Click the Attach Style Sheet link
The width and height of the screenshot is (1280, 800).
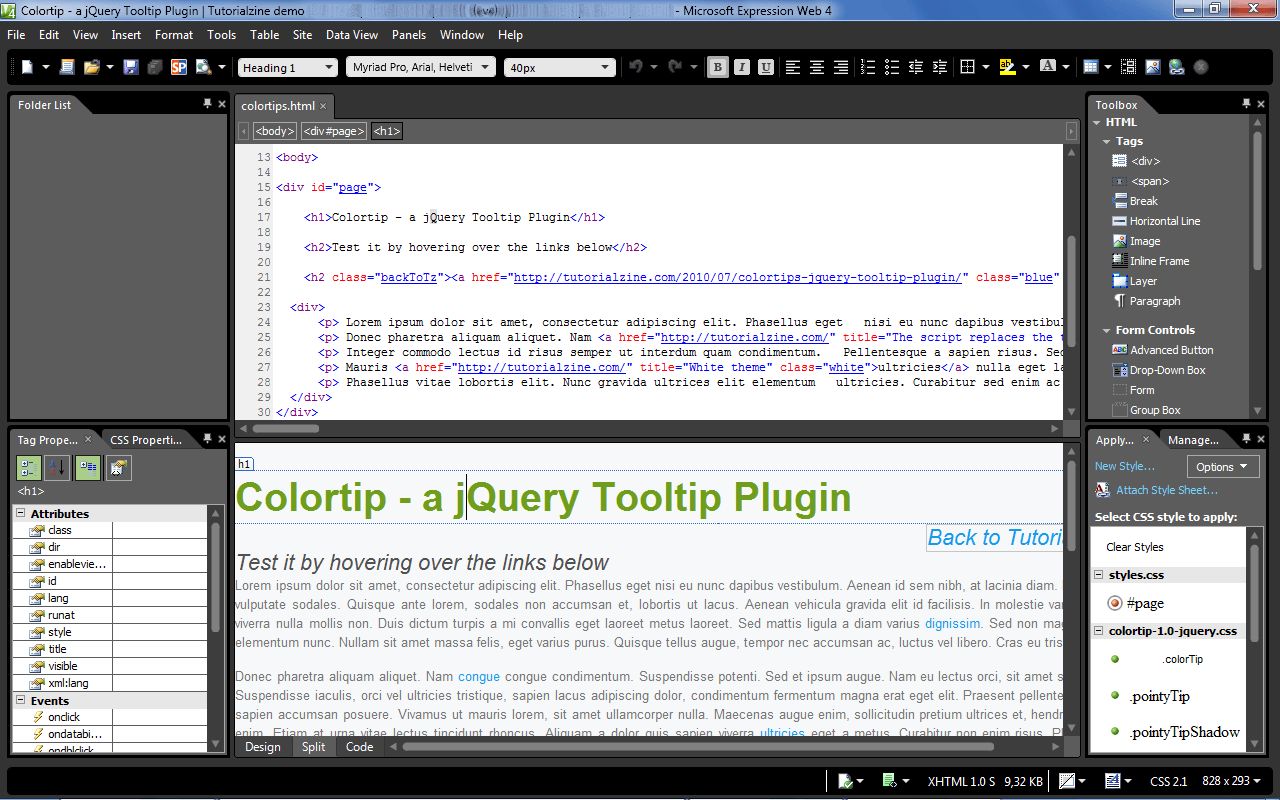[x=1166, y=490]
